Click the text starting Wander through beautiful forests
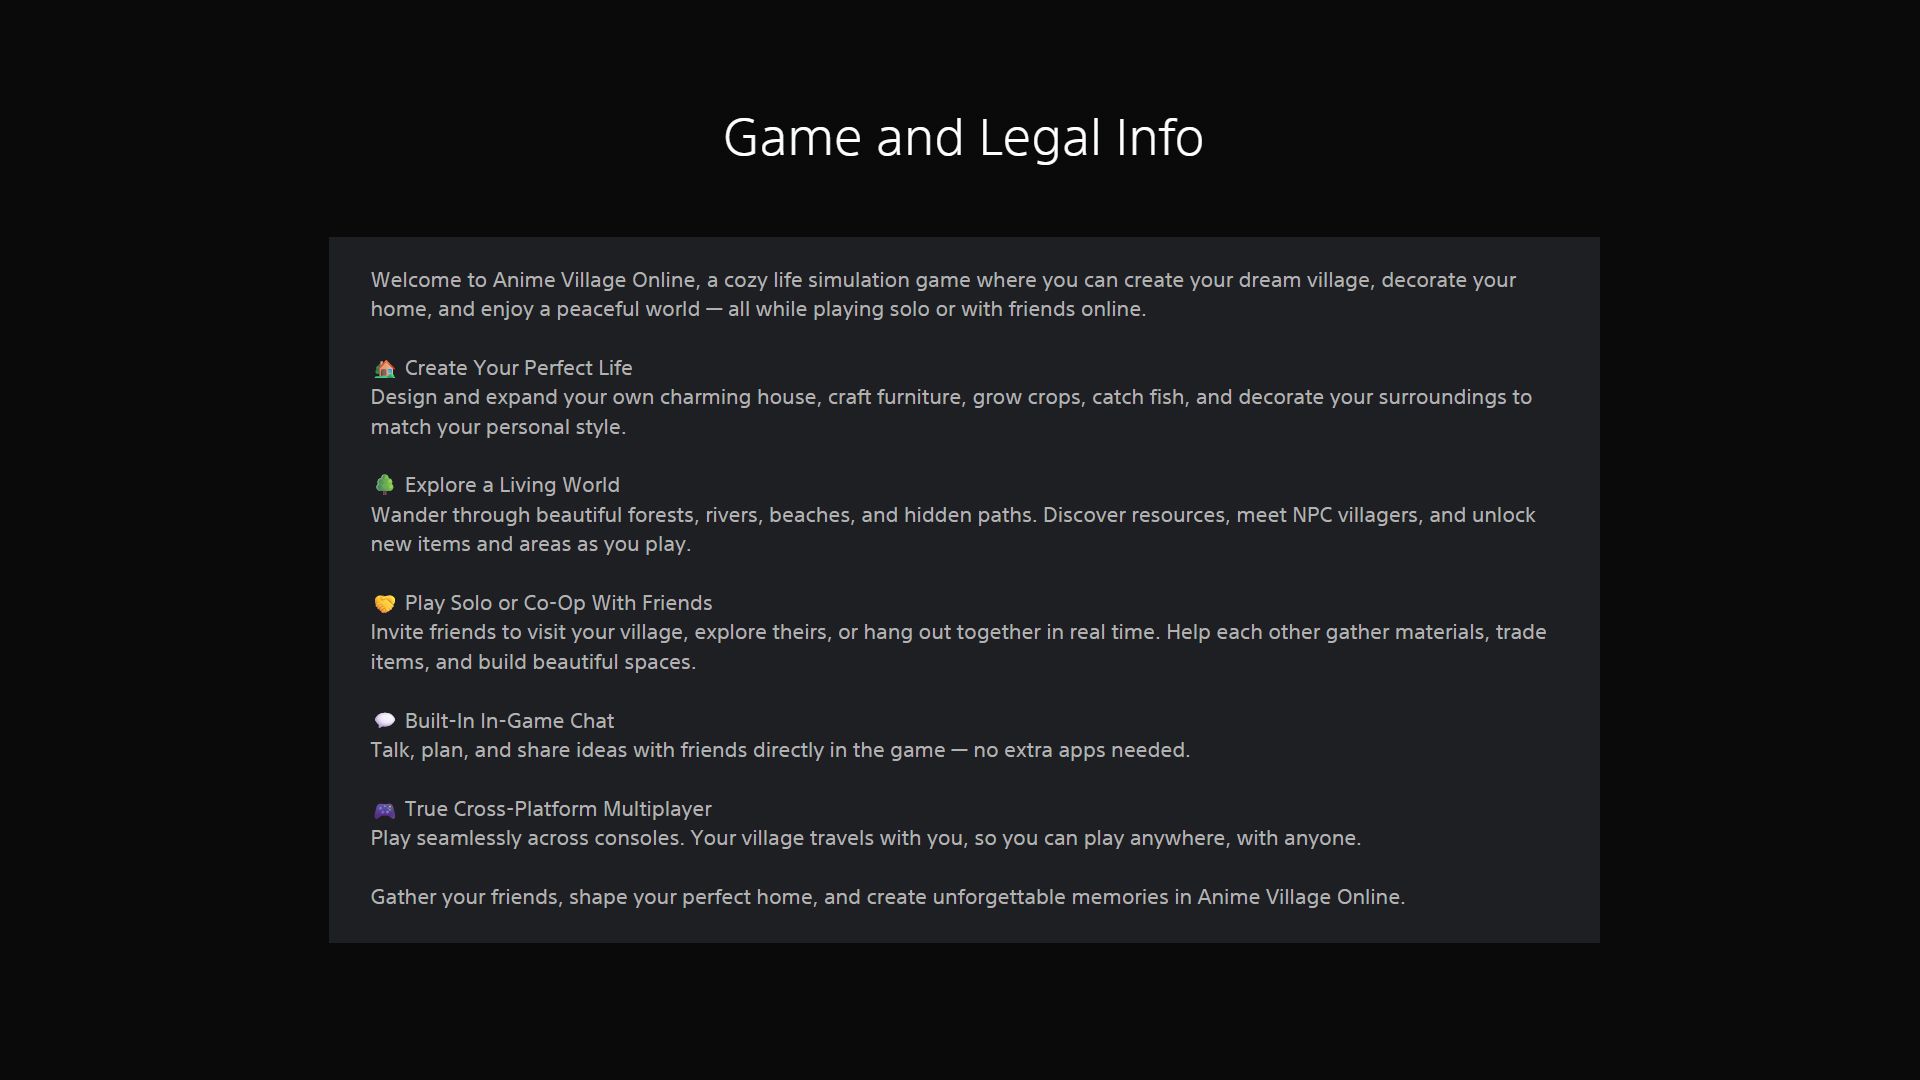The width and height of the screenshot is (1920, 1080). point(952,515)
